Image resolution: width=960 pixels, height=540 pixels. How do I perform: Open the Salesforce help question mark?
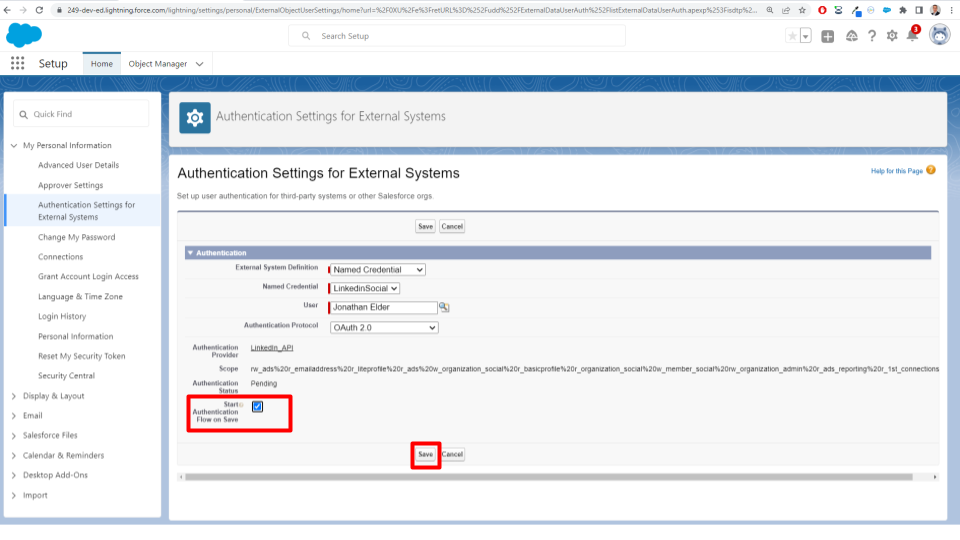(x=872, y=36)
